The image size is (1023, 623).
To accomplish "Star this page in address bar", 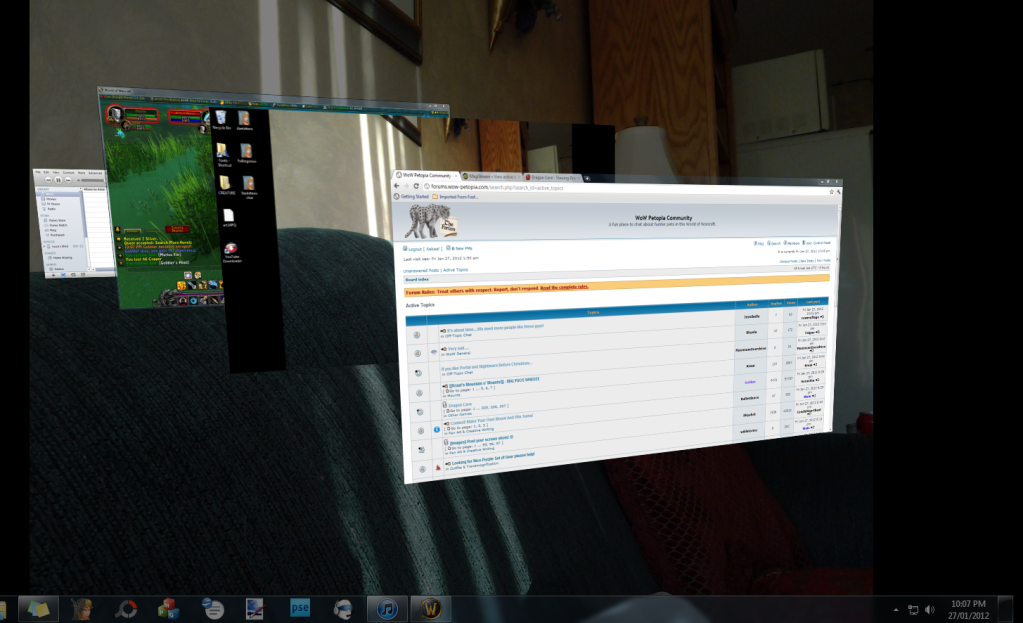I will 831,192.
